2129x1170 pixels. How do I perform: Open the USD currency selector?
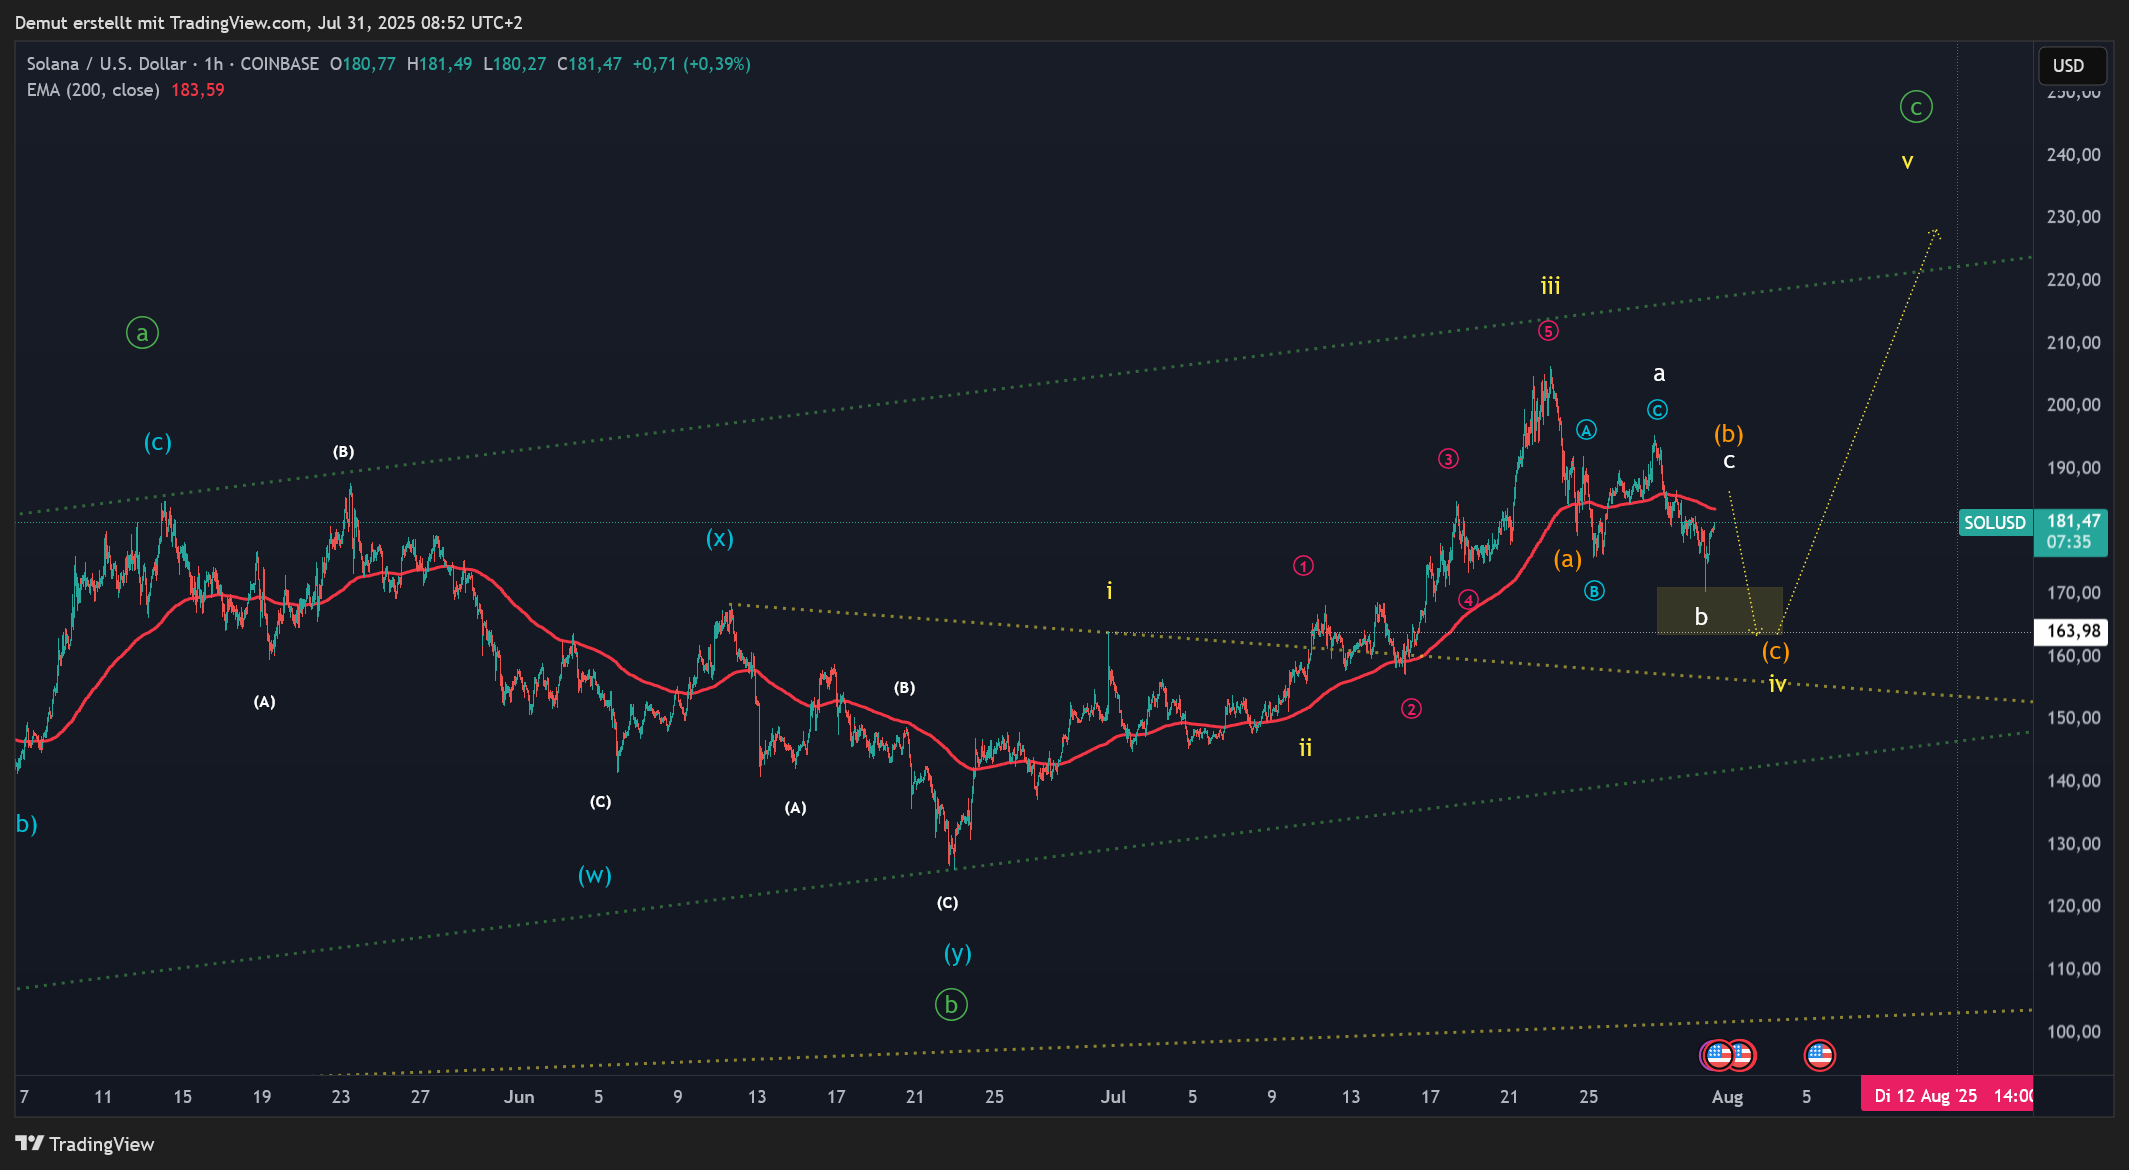(x=2072, y=66)
